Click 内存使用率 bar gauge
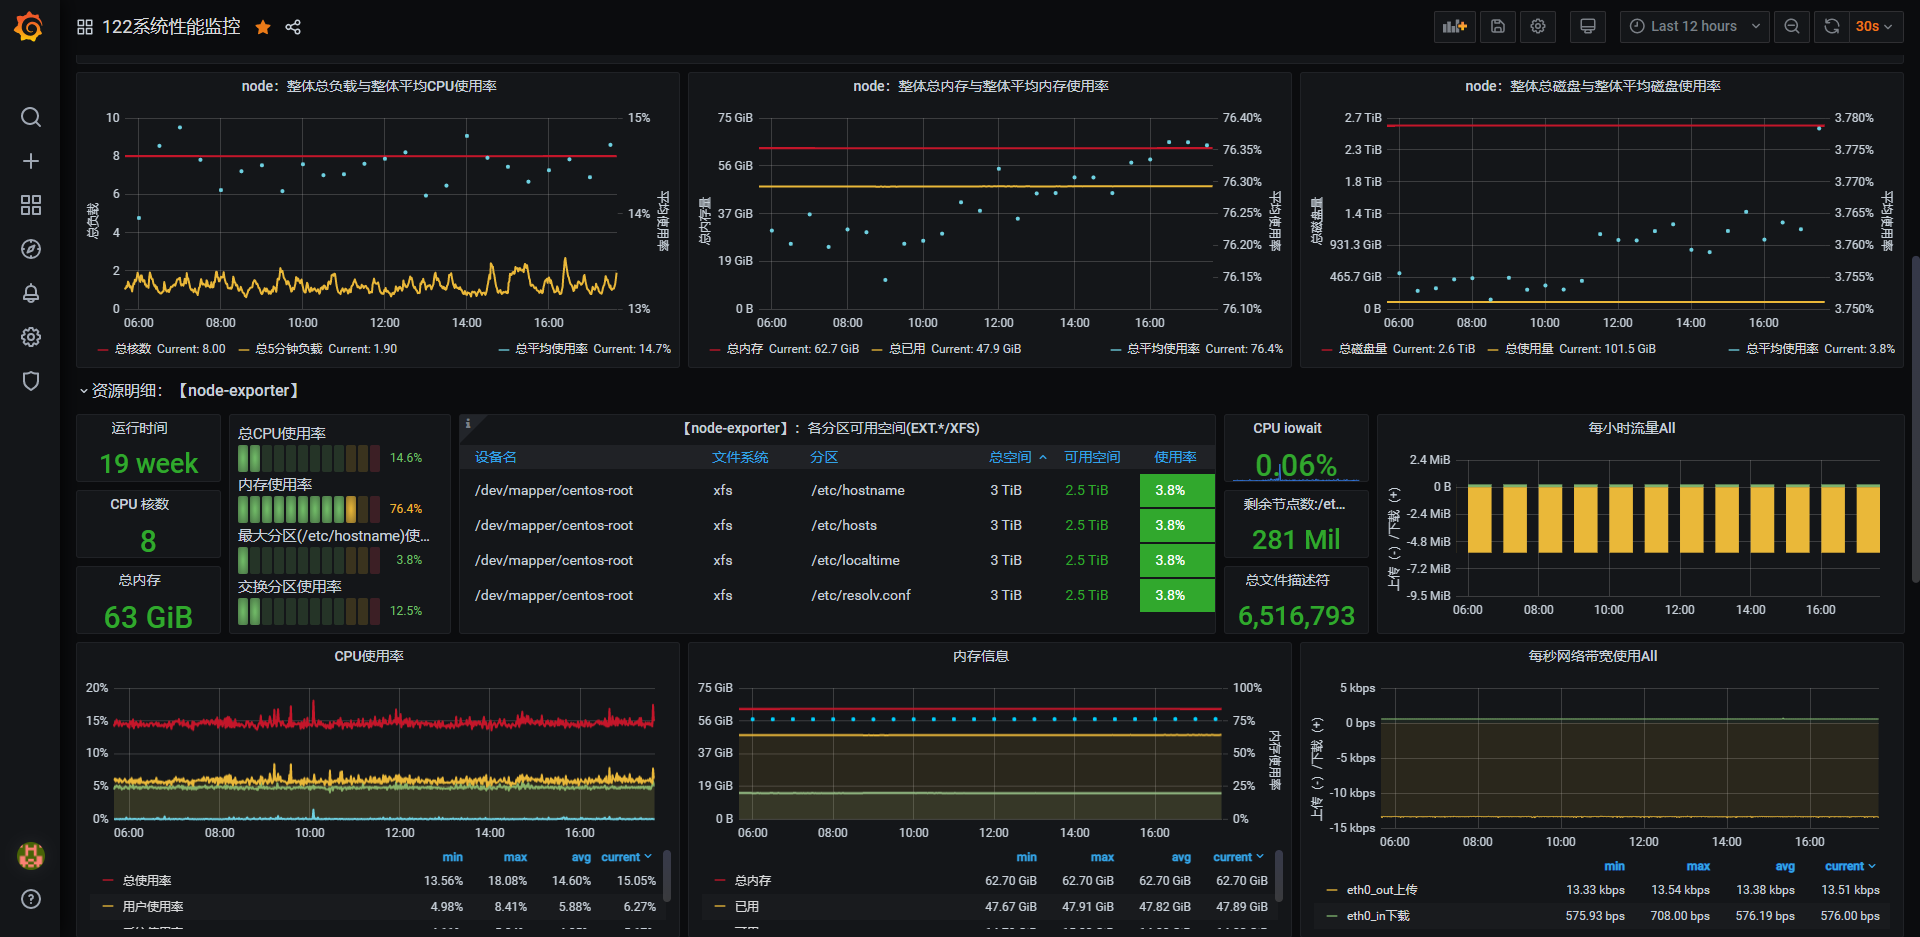The width and height of the screenshot is (1920, 937). pos(309,509)
